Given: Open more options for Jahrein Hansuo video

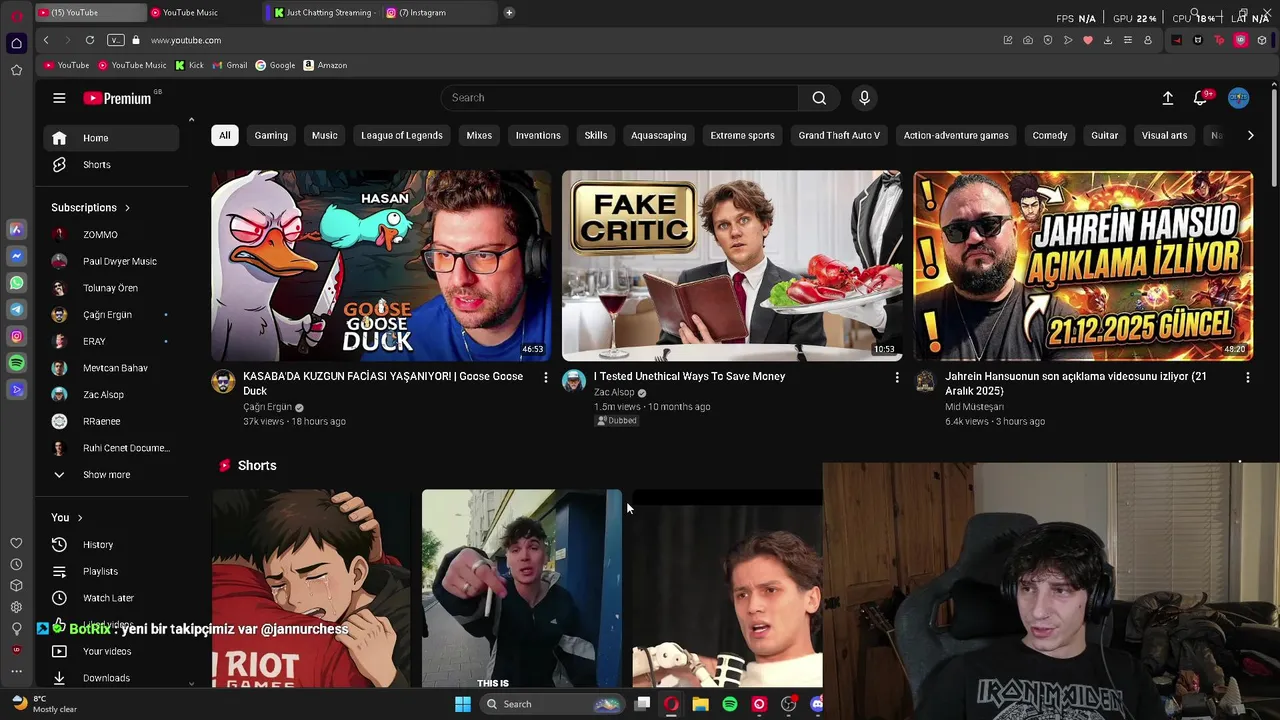Looking at the screenshot, I should [x=1248, y=377].
